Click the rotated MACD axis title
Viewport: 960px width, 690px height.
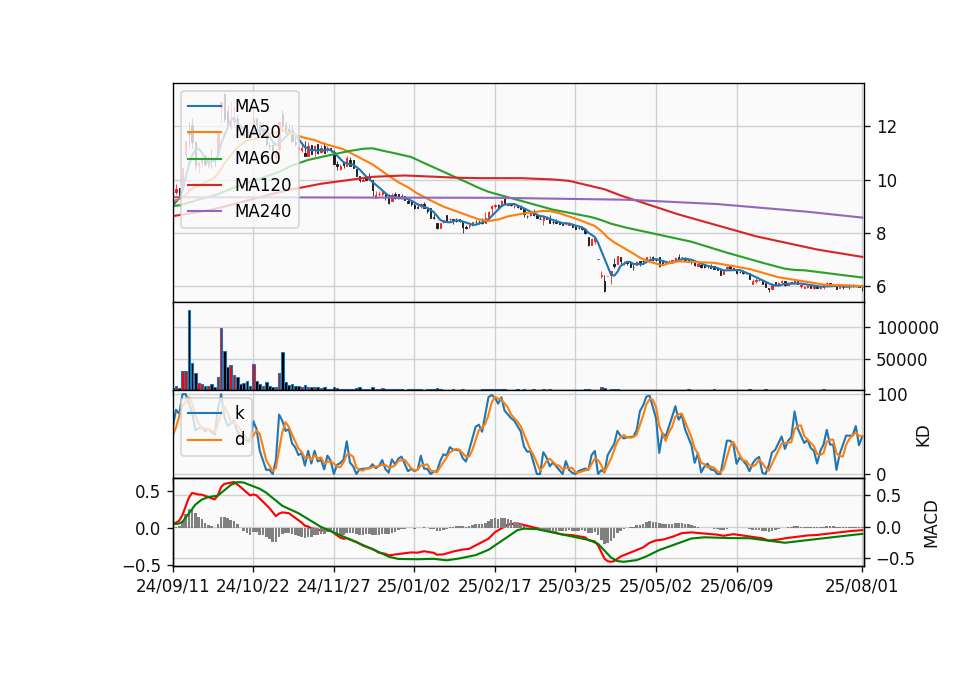pyautogui.click(x=931, y=524)
